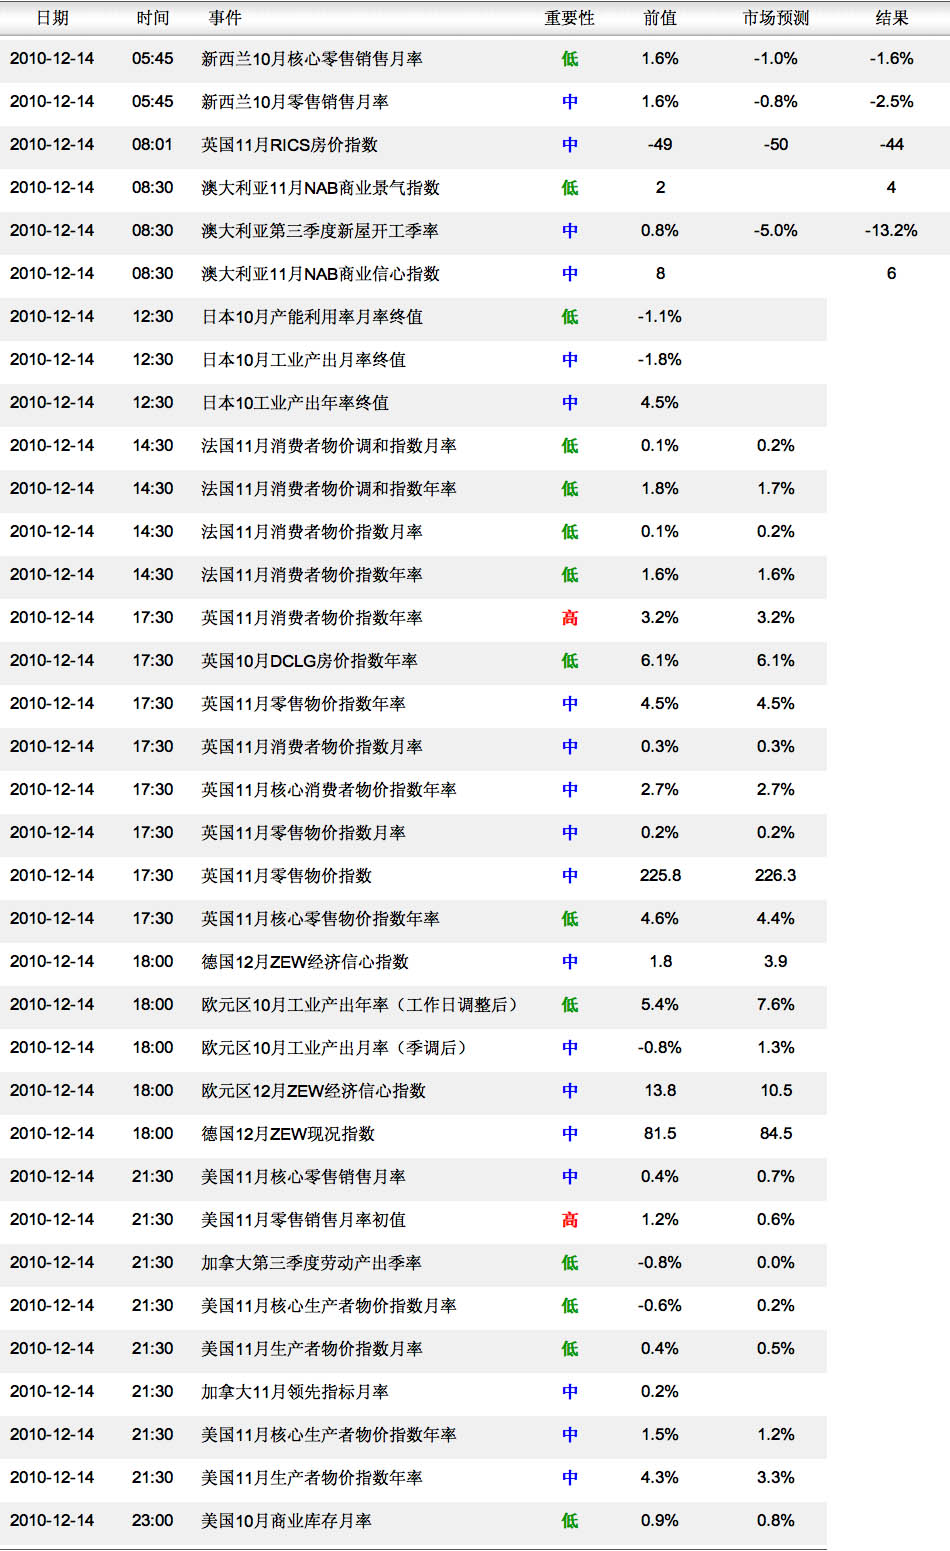Select event 澳大利亚11月NAB商业信心指数
Screen dimensions: 950x1551
tap(320, 274)
